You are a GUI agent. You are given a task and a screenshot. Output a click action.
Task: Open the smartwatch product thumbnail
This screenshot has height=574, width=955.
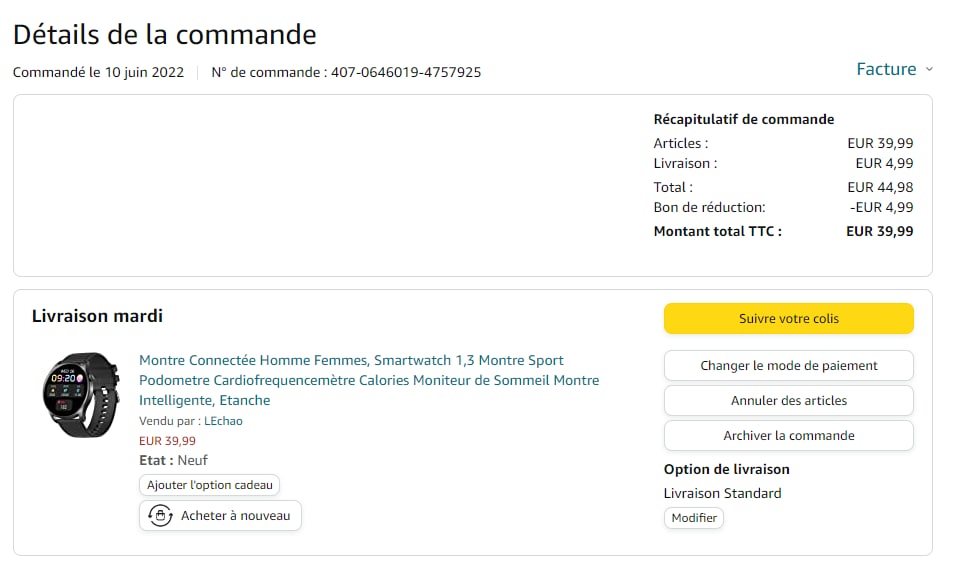81,394
